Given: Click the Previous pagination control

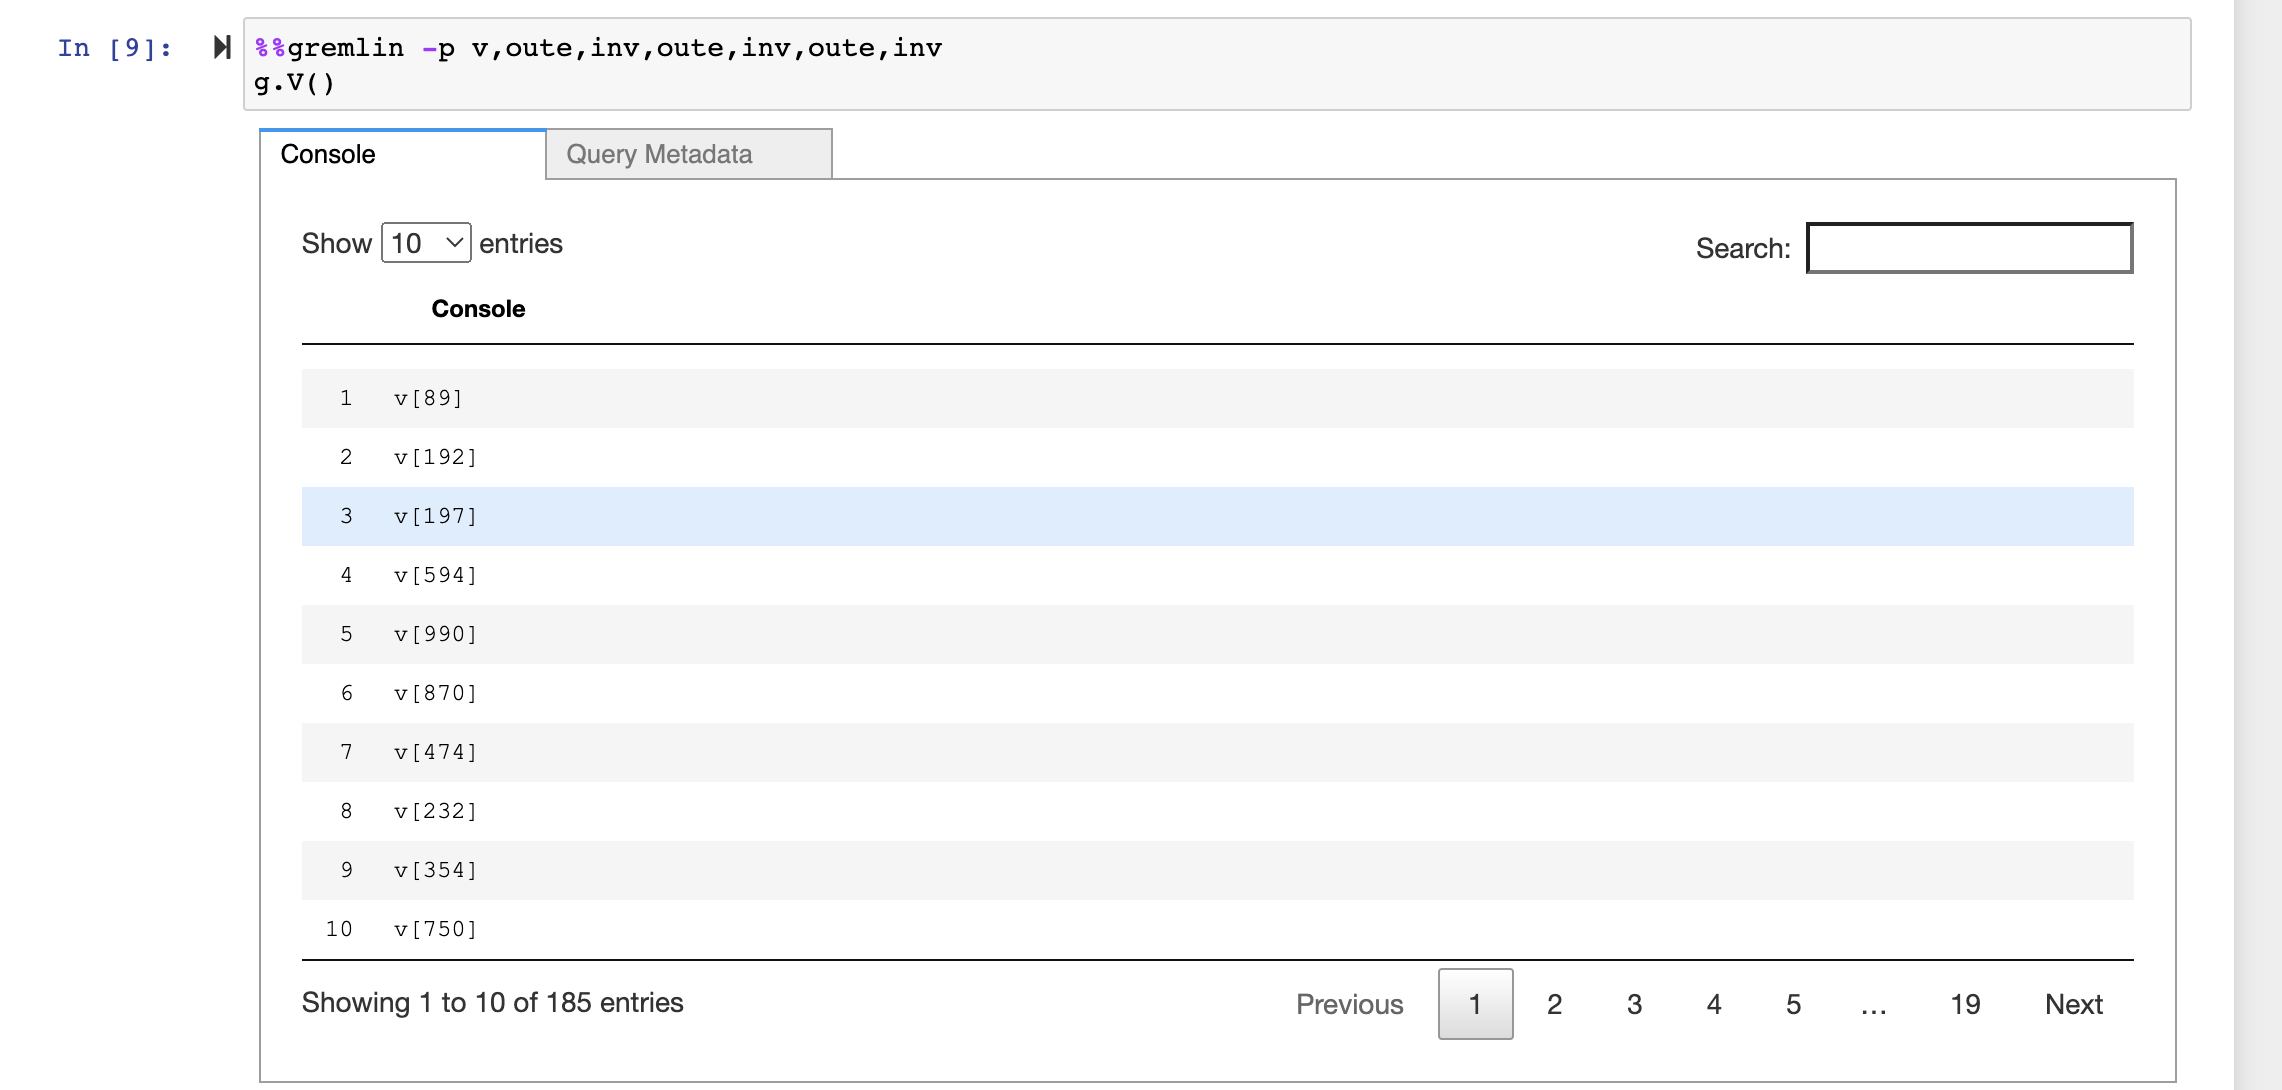Looking at the screenshot, I should point(1349,1004).
